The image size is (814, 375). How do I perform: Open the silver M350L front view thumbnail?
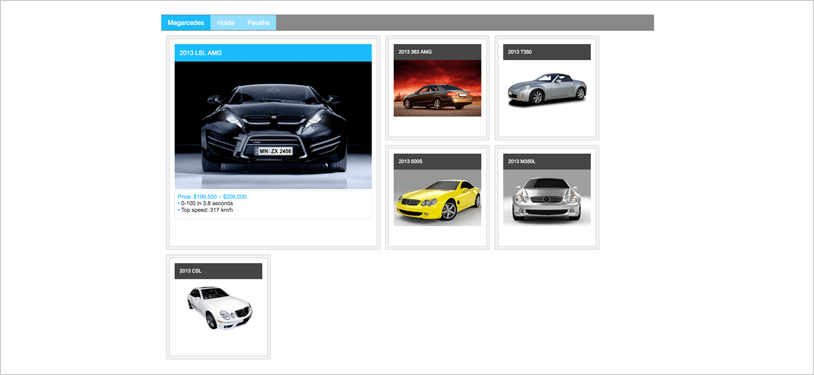click(x=547, y=198)
